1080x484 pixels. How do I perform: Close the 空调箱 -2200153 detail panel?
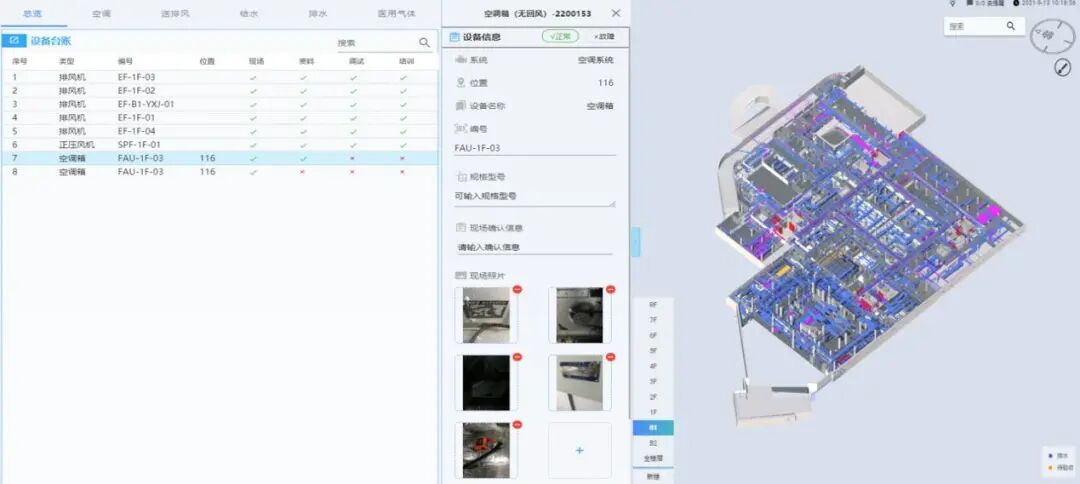tap(616, 13)
